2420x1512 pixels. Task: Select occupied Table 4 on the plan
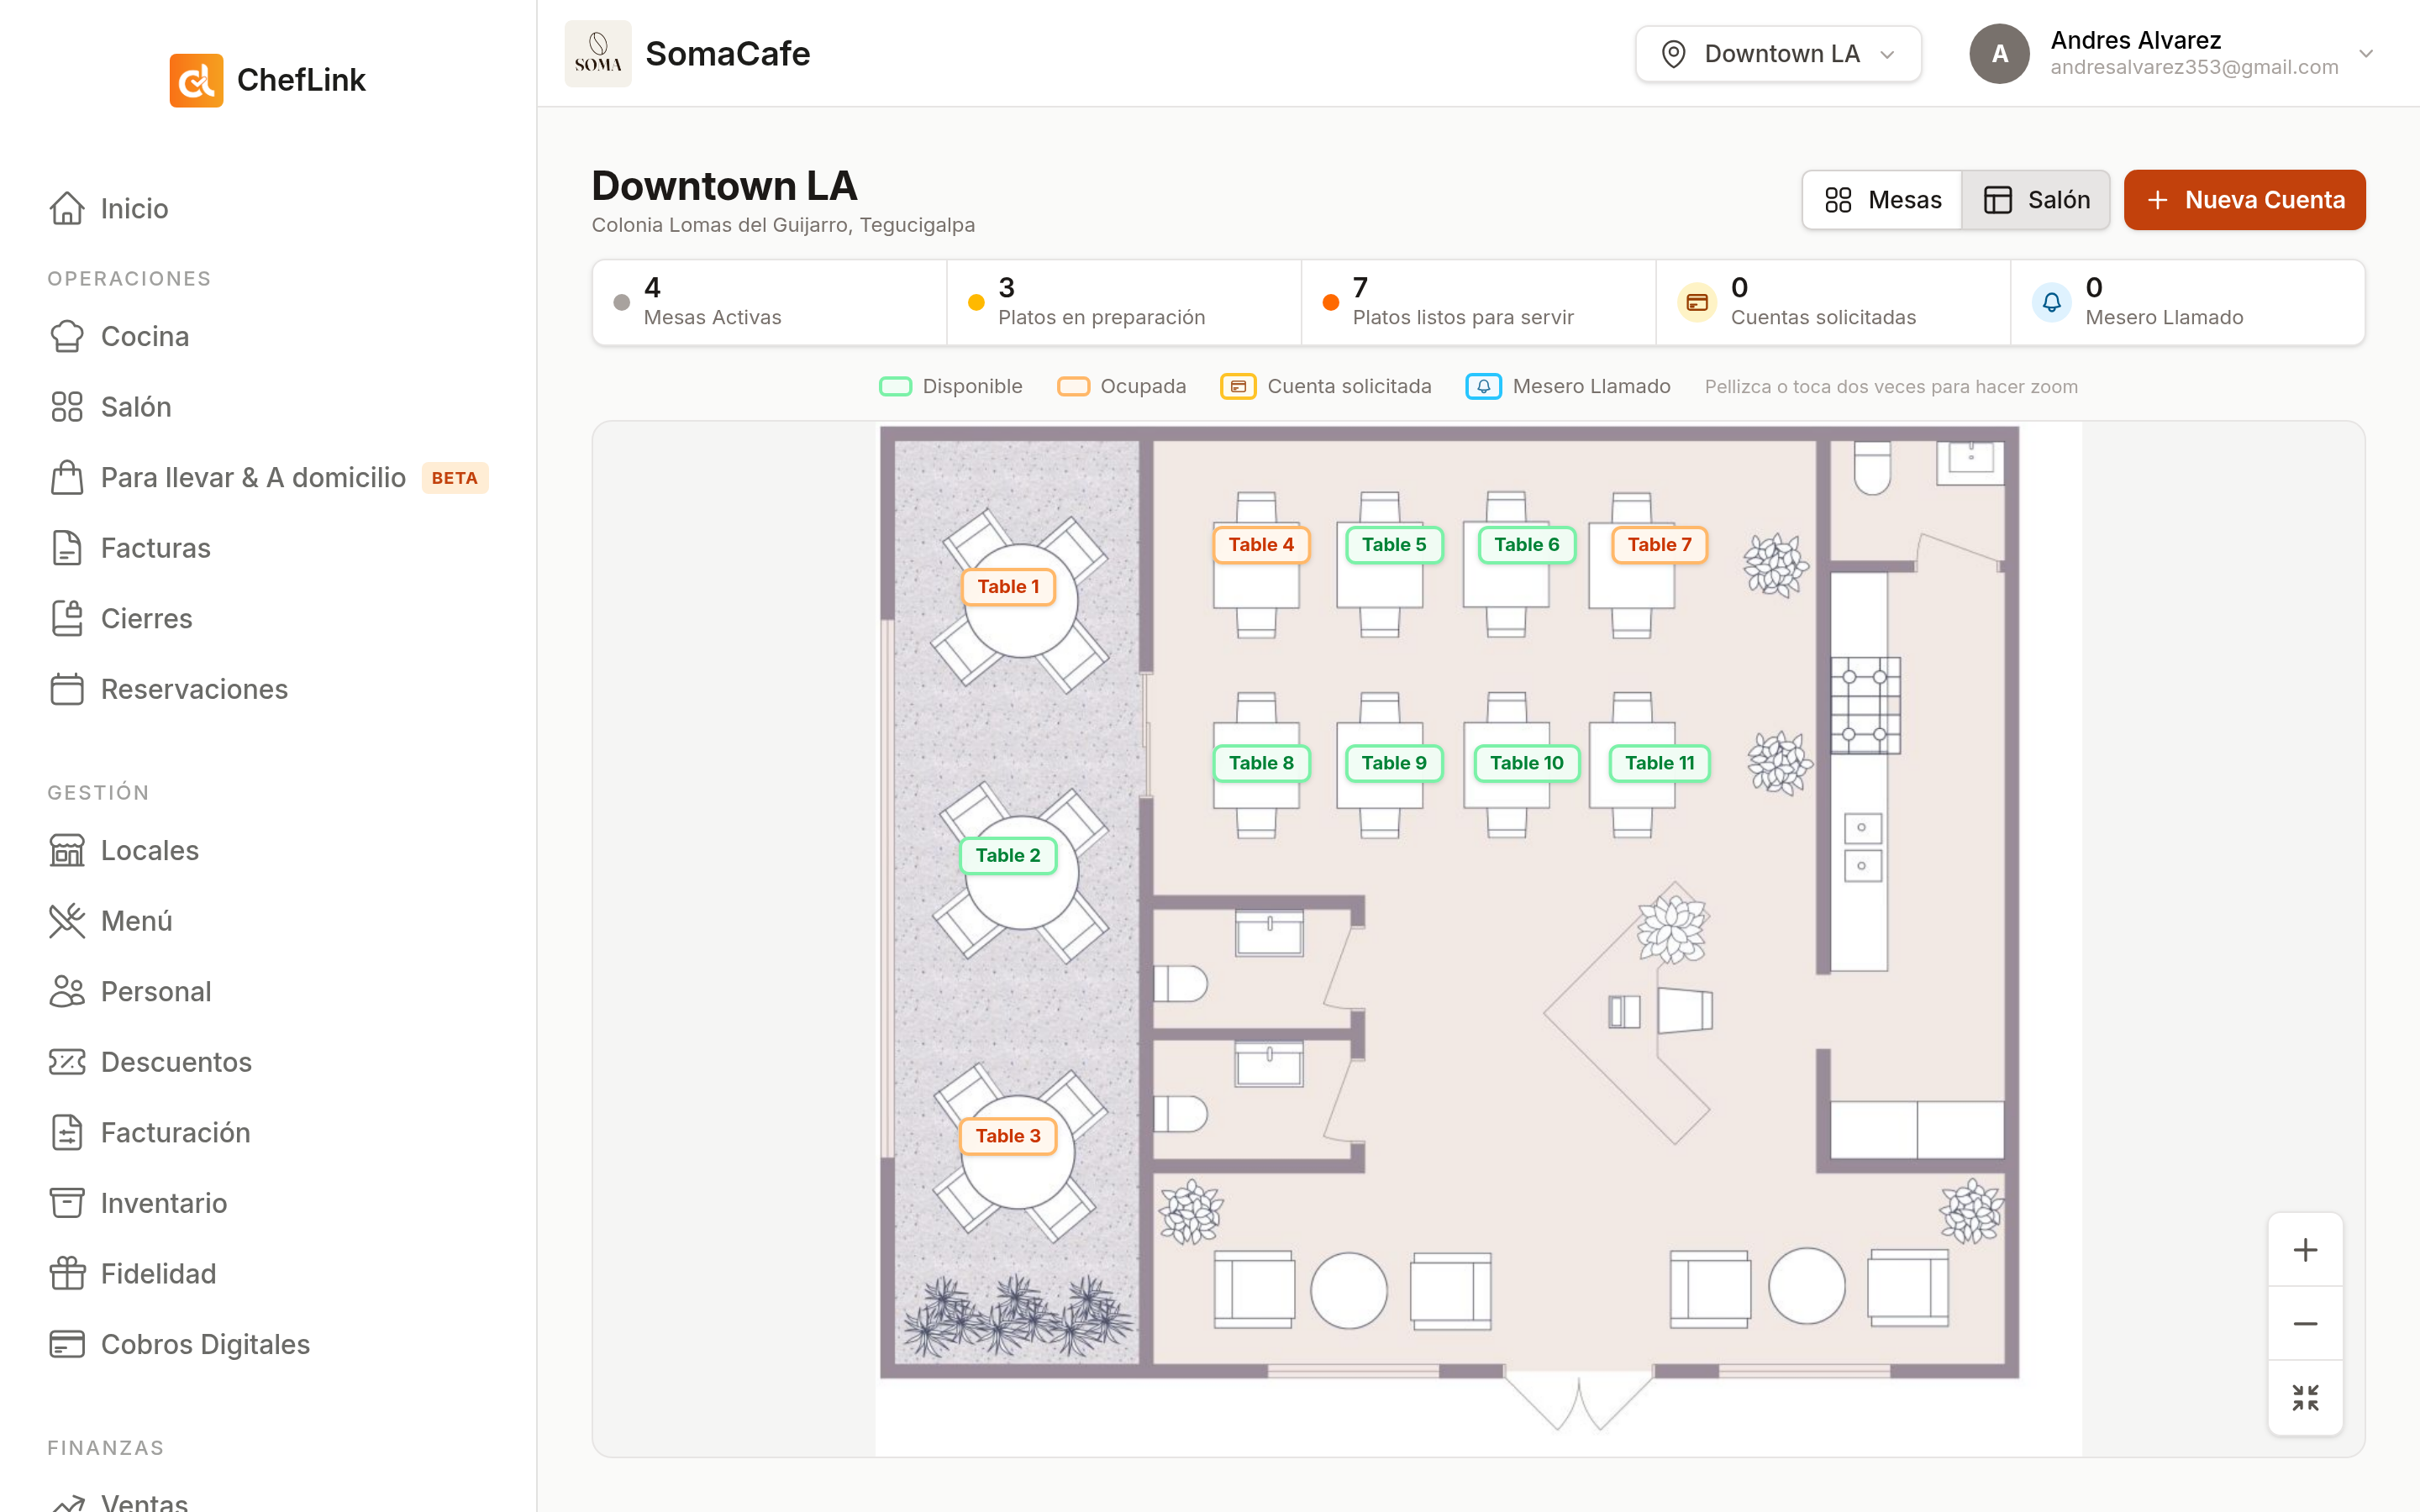click(1261, 545)
